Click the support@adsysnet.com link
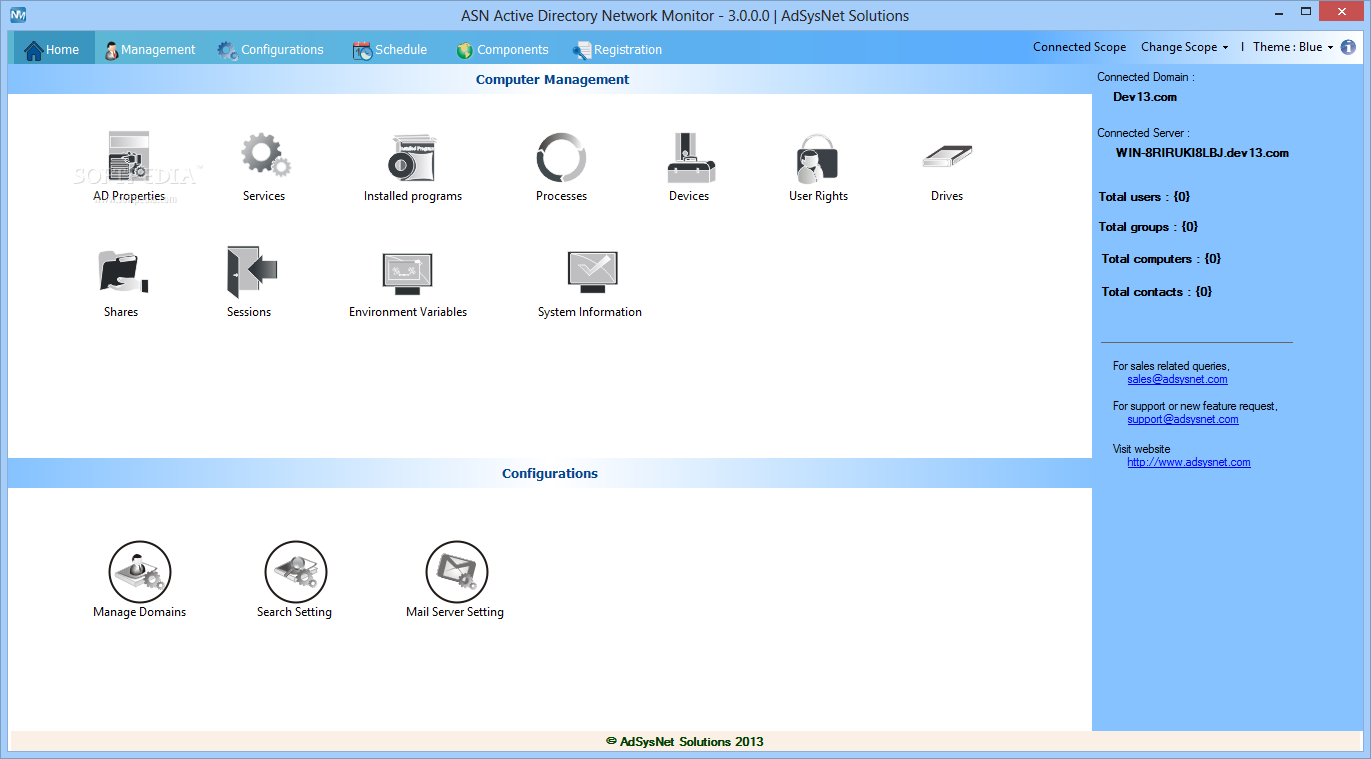This screenshot has height=759, width=1371. pyautogui.click(x=1183, y=420)
